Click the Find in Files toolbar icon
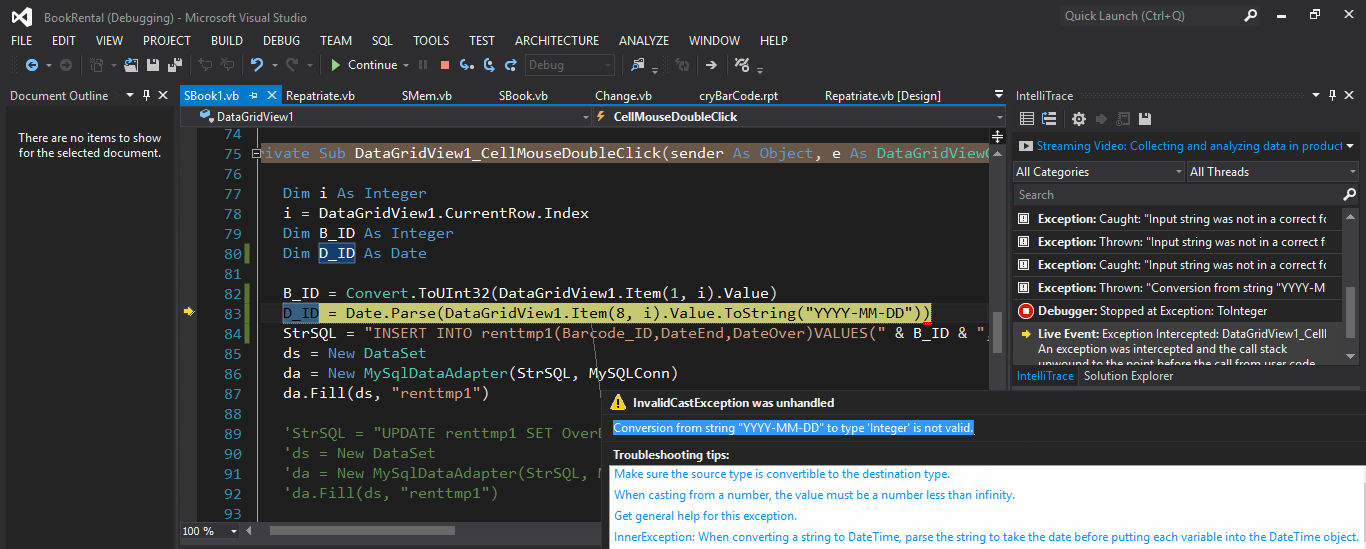The width and height of the screenshot is (1366, 549). (638, 65)
